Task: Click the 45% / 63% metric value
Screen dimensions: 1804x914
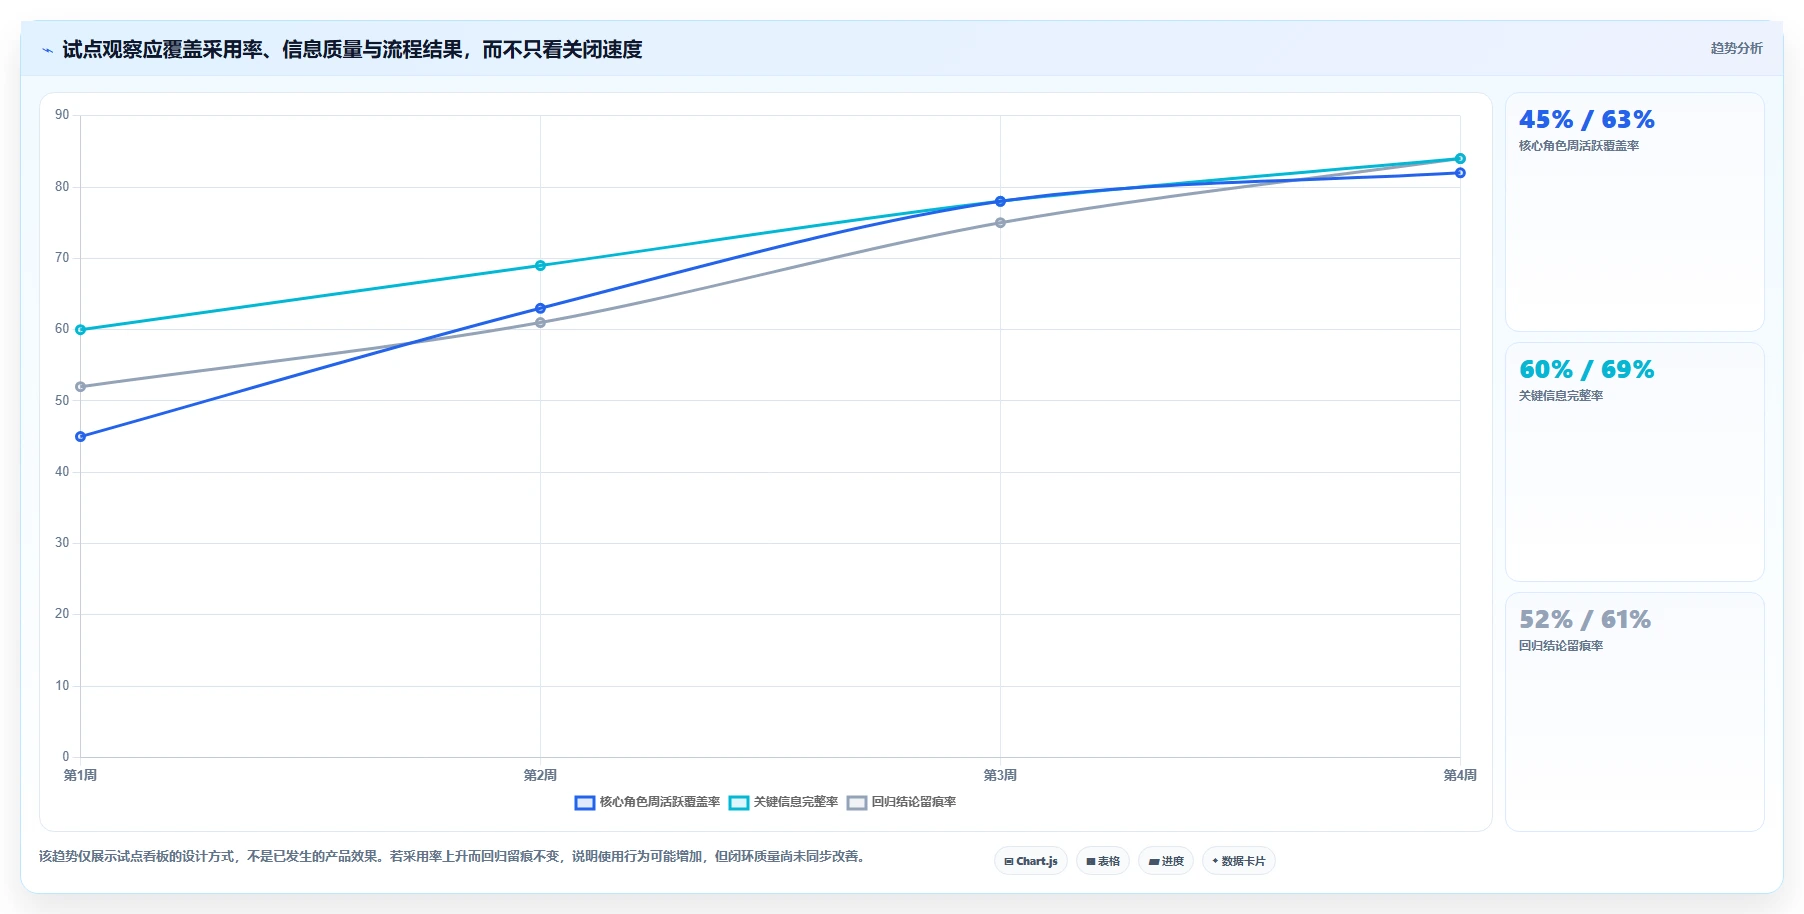Action: pyautogui.click(x=1587, y=120)
